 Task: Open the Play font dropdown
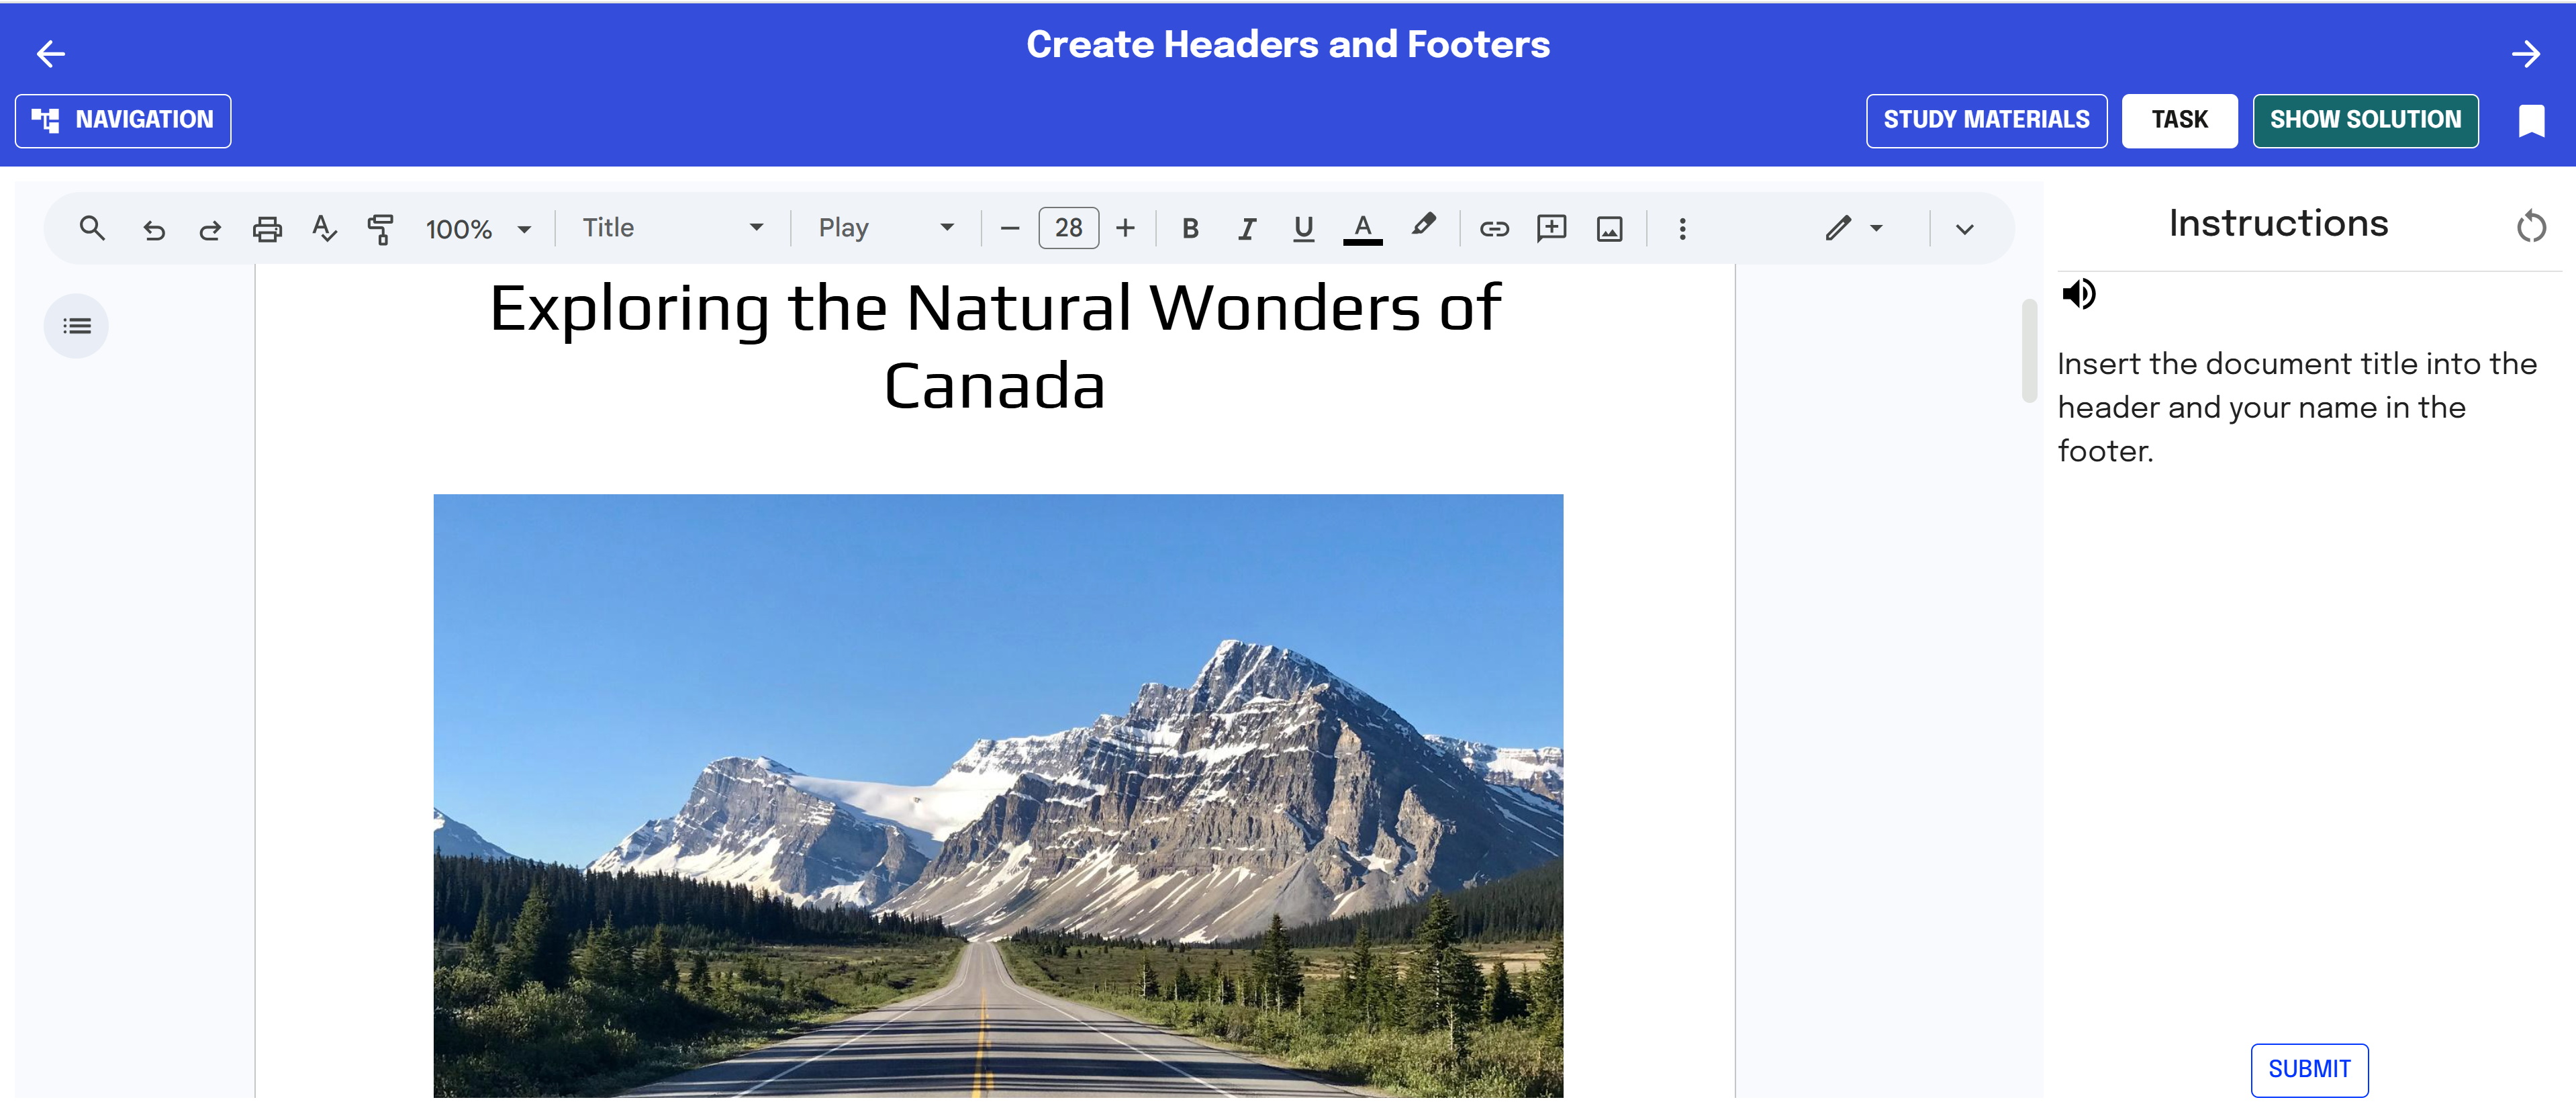click(x=886, y=228)
